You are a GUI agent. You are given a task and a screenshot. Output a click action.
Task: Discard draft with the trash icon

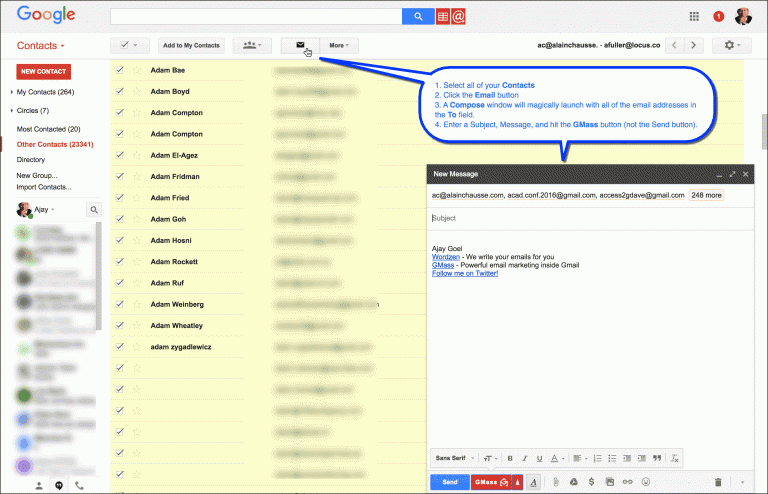718,482
